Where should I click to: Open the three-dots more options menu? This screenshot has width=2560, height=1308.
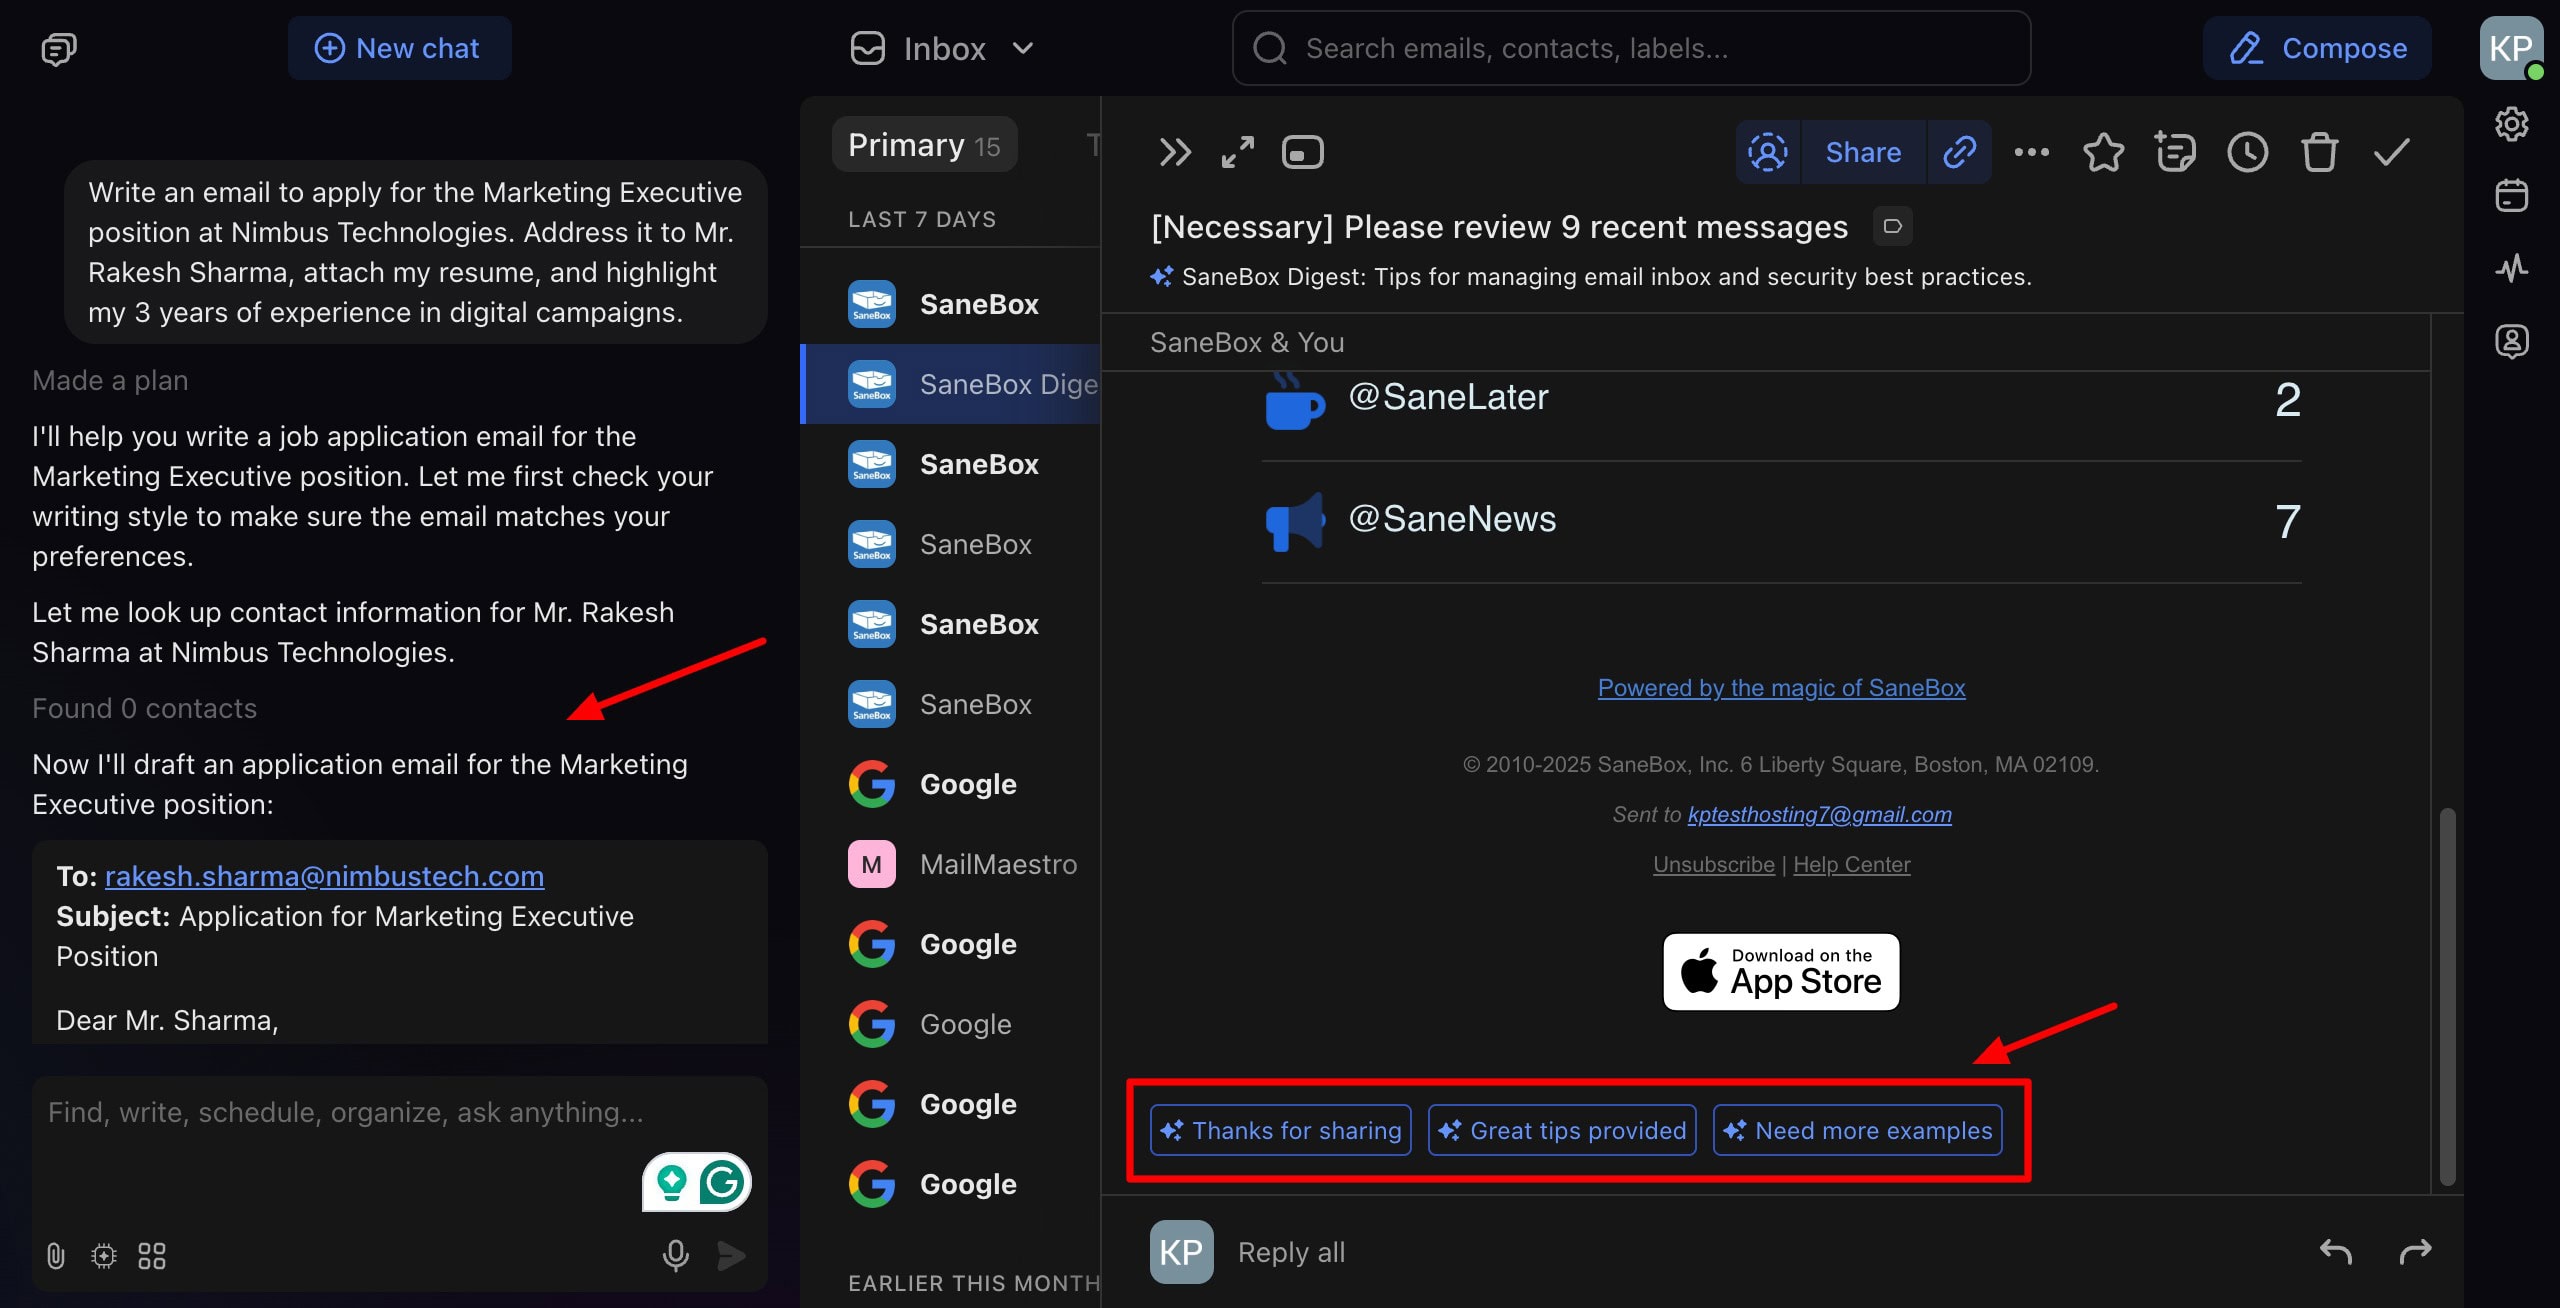point(2031,152)
